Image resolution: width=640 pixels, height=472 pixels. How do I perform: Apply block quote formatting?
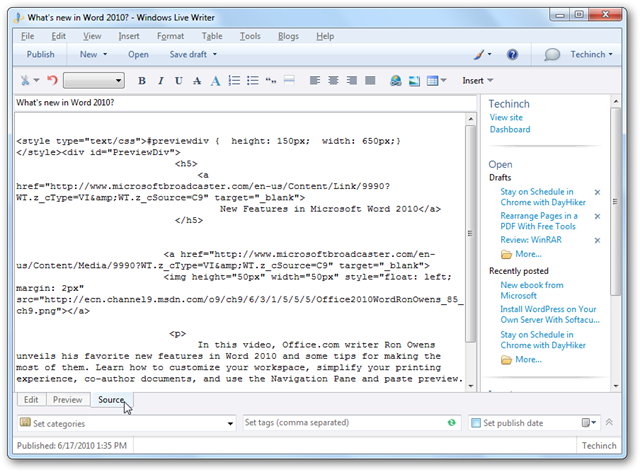coord(271,81)
